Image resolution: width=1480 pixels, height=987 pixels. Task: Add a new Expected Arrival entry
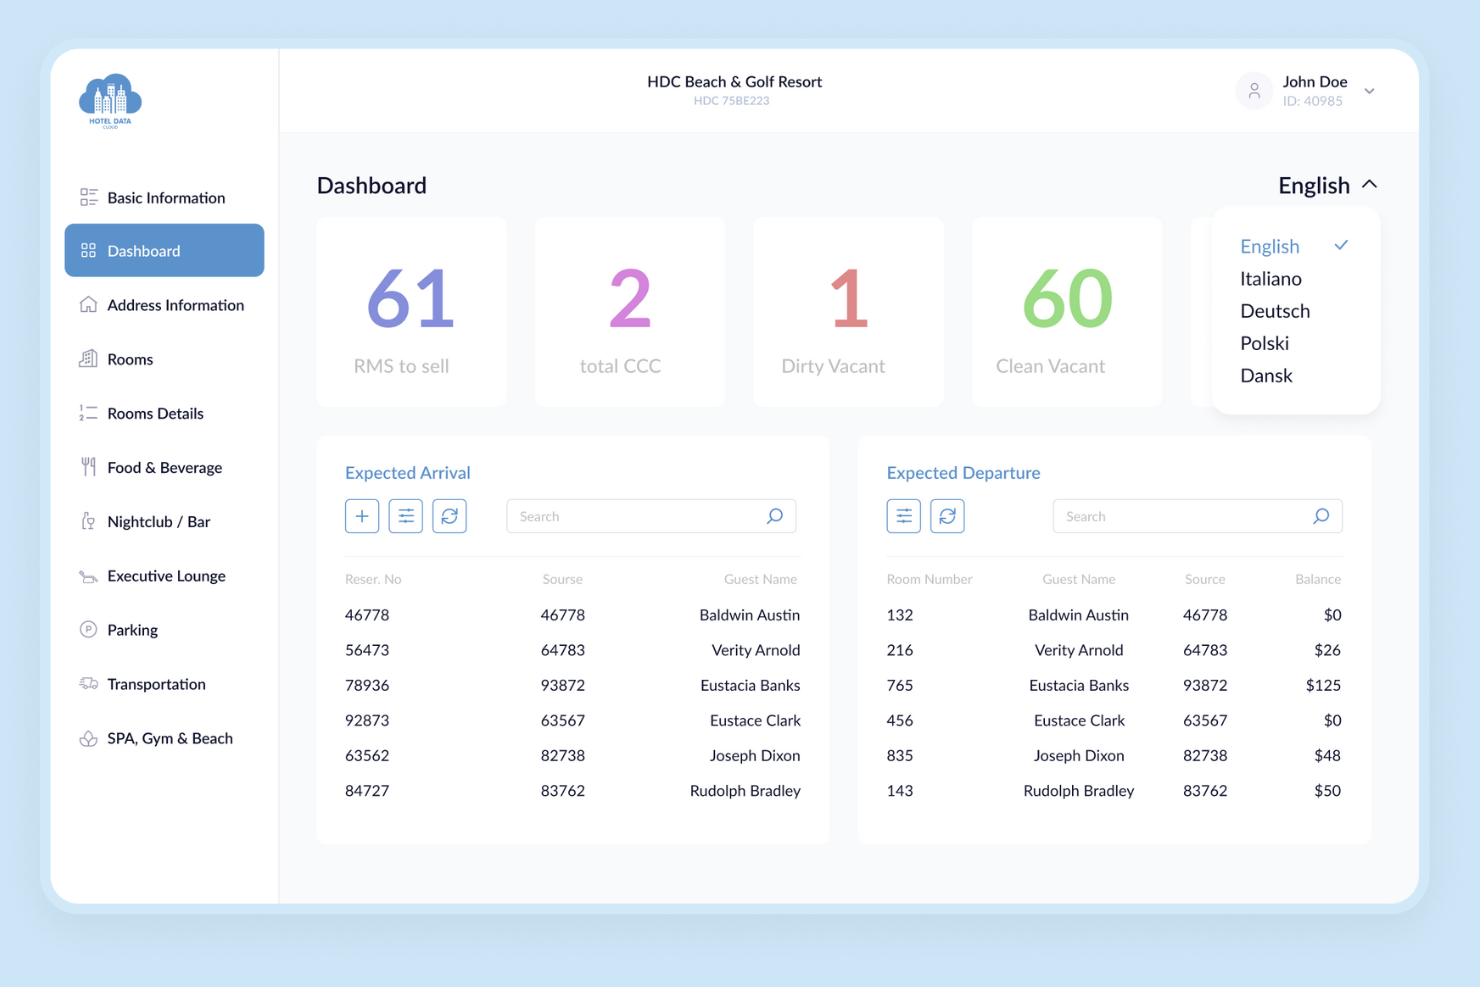click(362, 516)
